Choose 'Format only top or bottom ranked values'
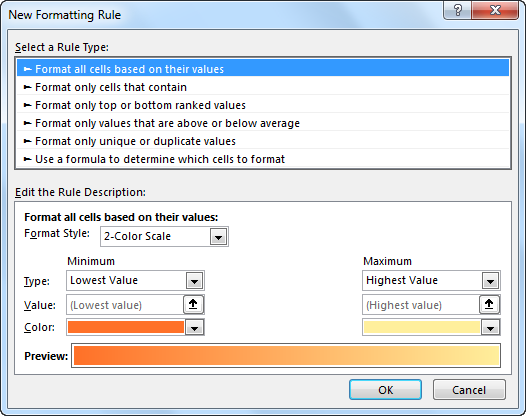Viewport: 526px width, 416px height. 263,105
